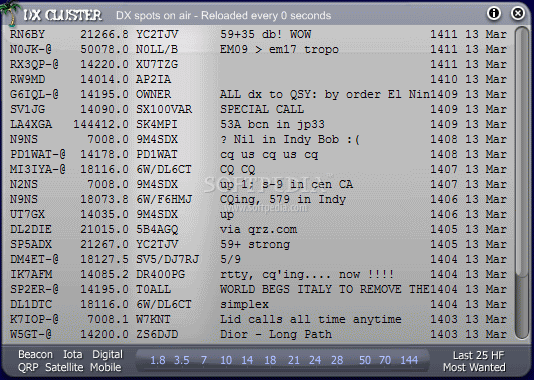The image size is (534, 380).
Task: Filter spots by Satellite
Action: tap(64, 367)
